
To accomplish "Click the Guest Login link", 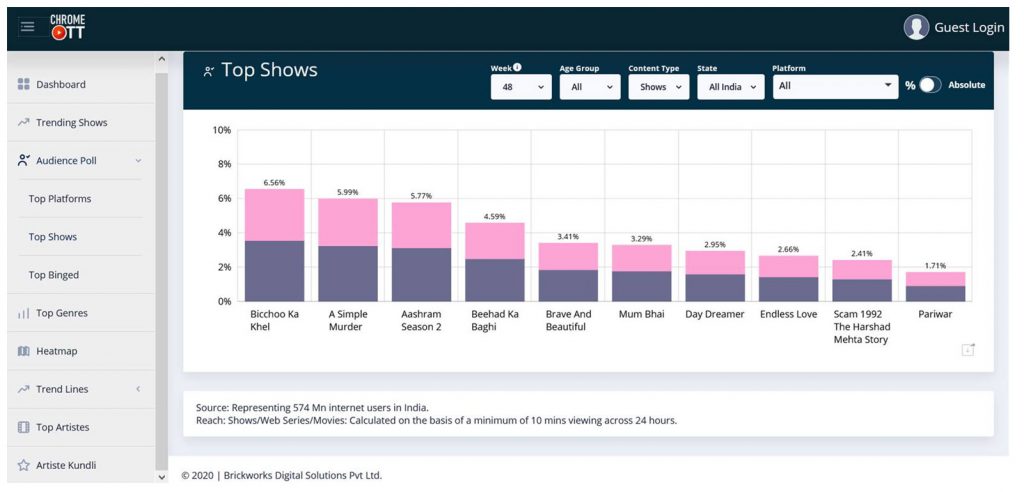I will (x=968, y=28).
